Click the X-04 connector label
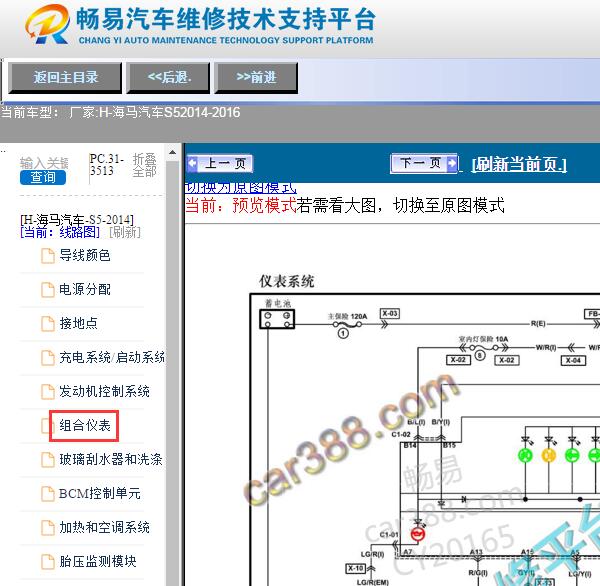600x586 pixels. pyautogui.click(x=573, y=361)
